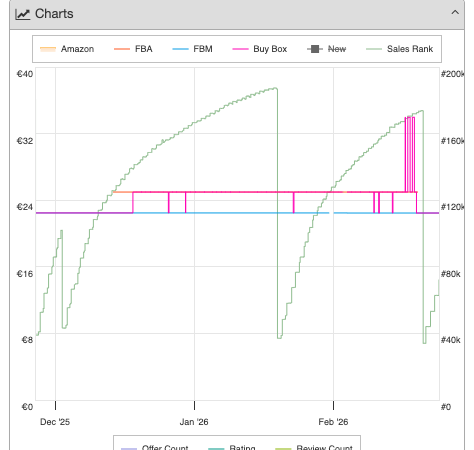Click the Charts panel title
Image resolution: width=474 pixels, height=450 pixels.
click(x=54, y=14)
